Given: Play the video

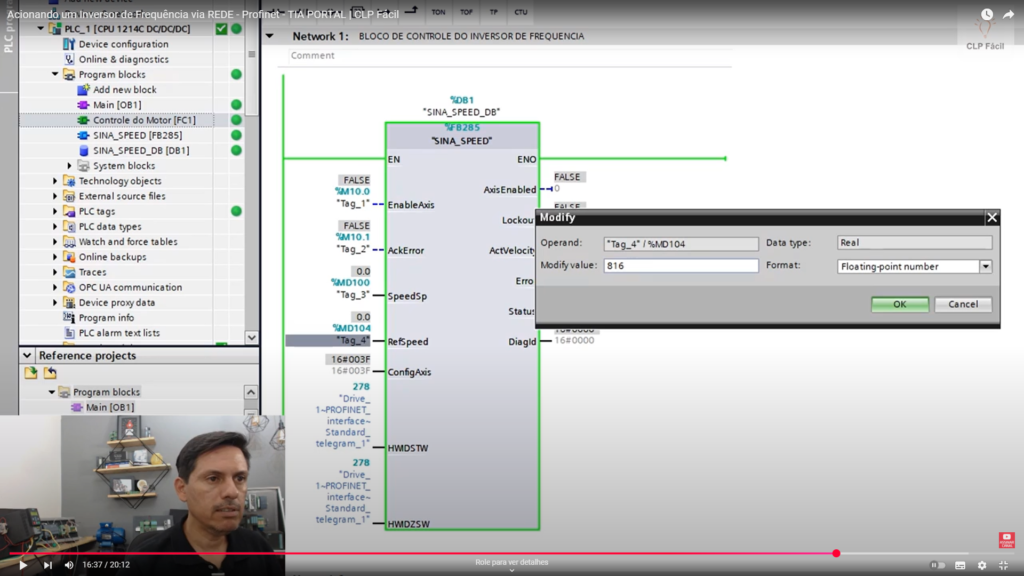Looking at the screenshot, I should click(23, 566).
